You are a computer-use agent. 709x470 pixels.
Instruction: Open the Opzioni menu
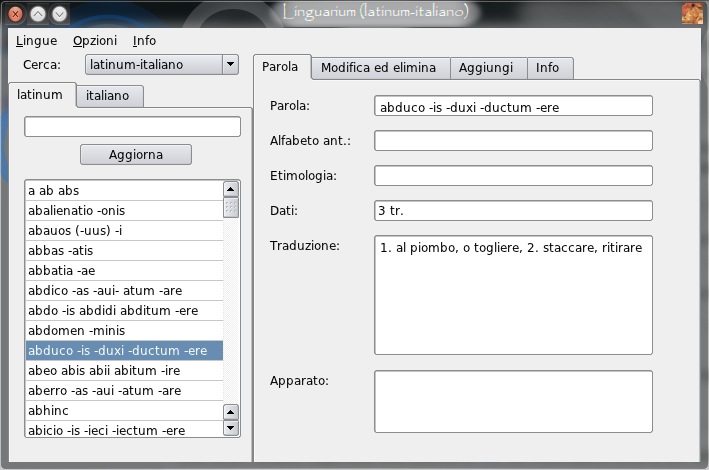coord(95,41)
